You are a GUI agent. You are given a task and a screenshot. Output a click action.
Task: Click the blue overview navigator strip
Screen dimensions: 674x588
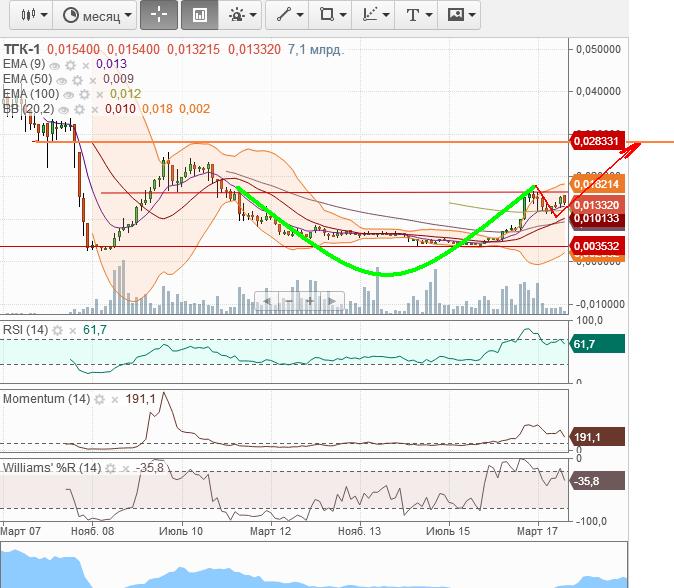314,566
